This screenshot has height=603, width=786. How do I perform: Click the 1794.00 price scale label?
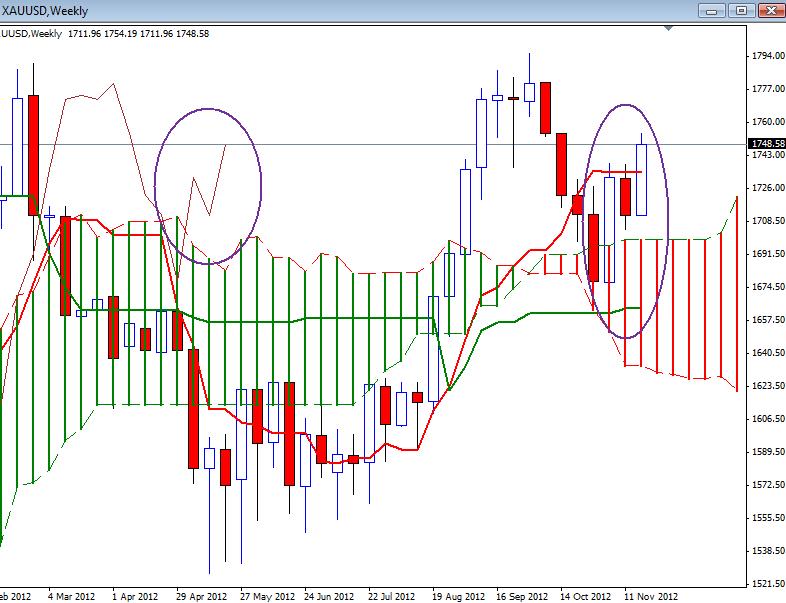(768, 56)
